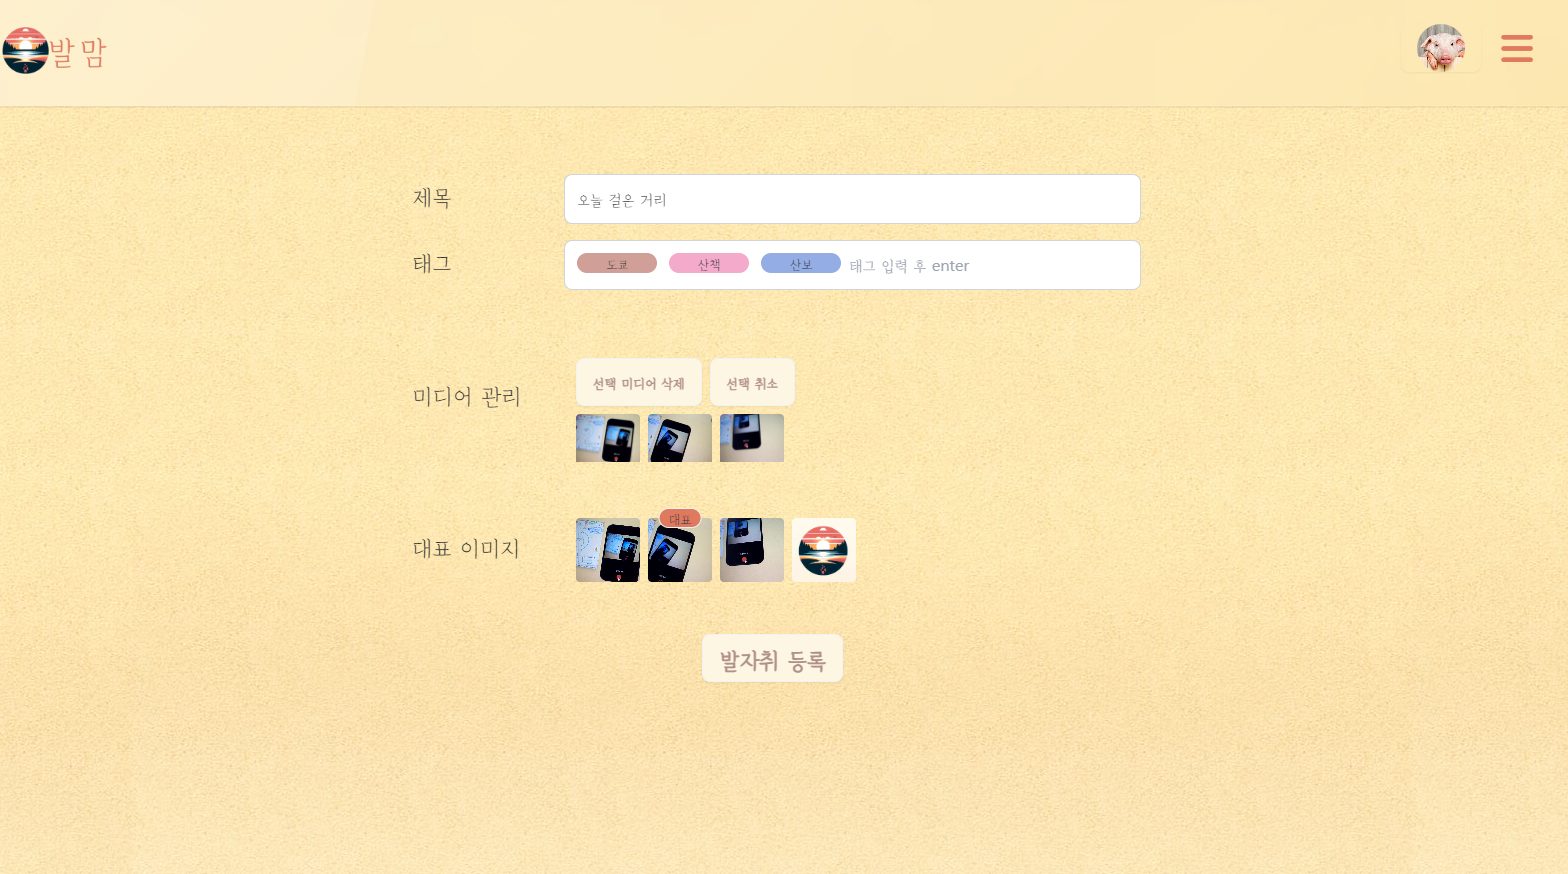The image size is (1568, 874).
Task: Select first media thumbnail in 미디어 관리
Action: click(608, 438)
